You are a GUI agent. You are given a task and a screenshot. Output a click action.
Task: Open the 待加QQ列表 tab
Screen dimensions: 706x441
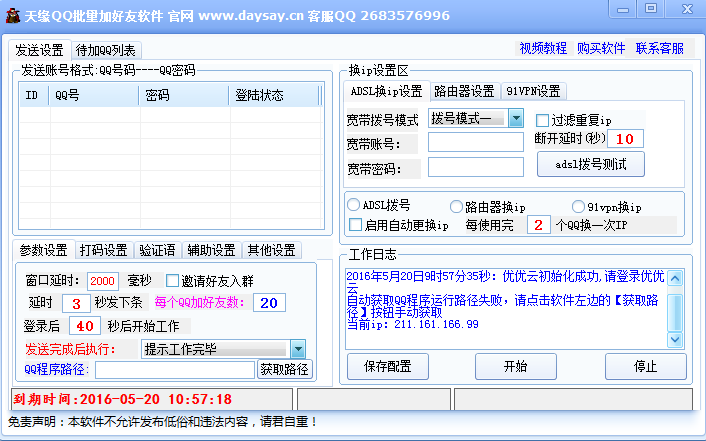(x=106, y=50)
